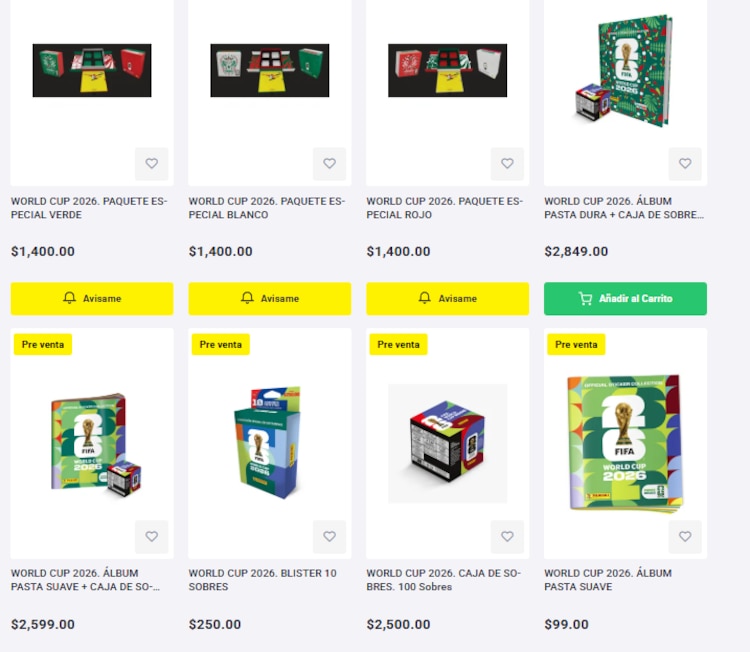The height and width of the screenshot is (652, 750).
Task: Open the Álbum Pasta Suave cover image
Action: (x=625, y=443)
